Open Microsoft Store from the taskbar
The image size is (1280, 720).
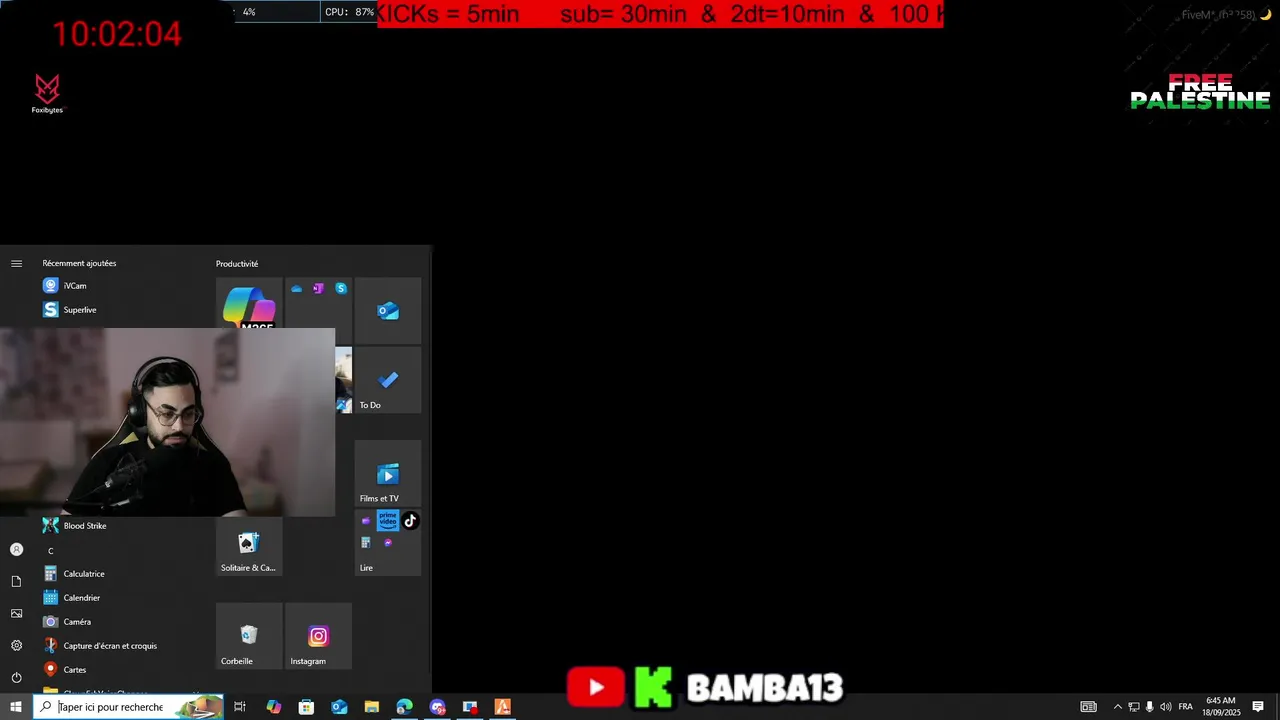(306, 707)
